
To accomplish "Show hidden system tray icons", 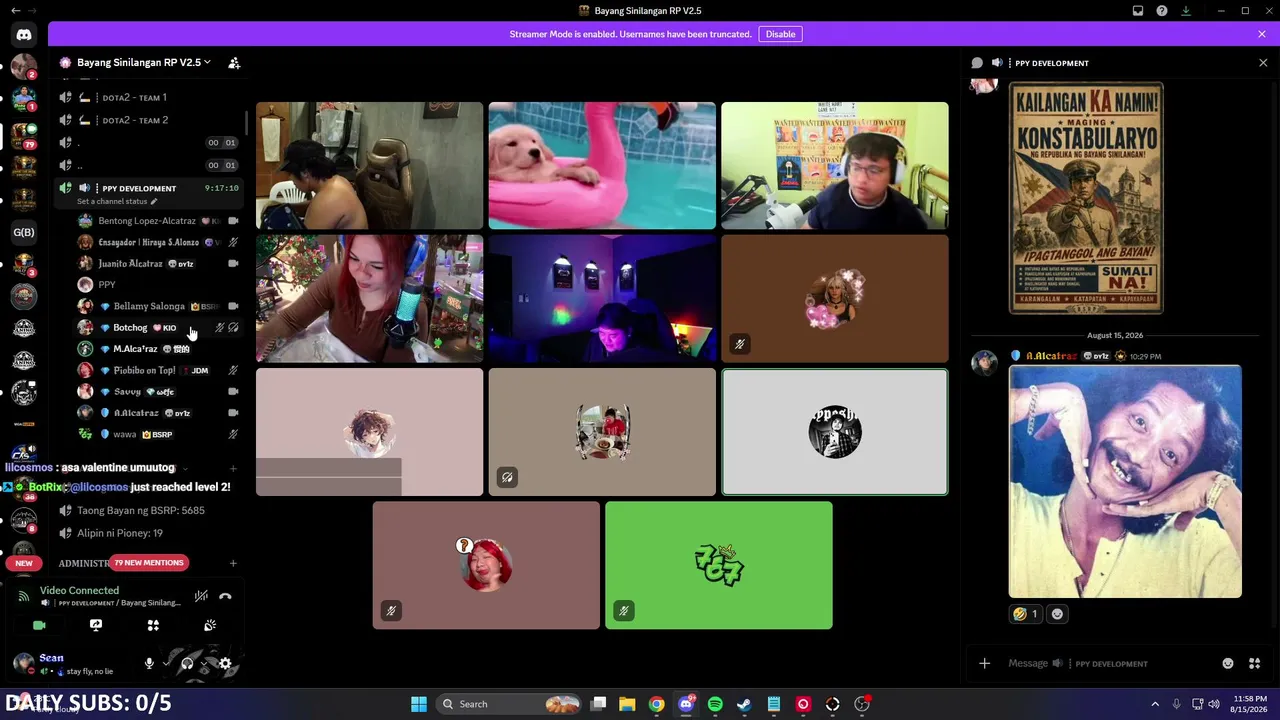I will pos(1155,704).
